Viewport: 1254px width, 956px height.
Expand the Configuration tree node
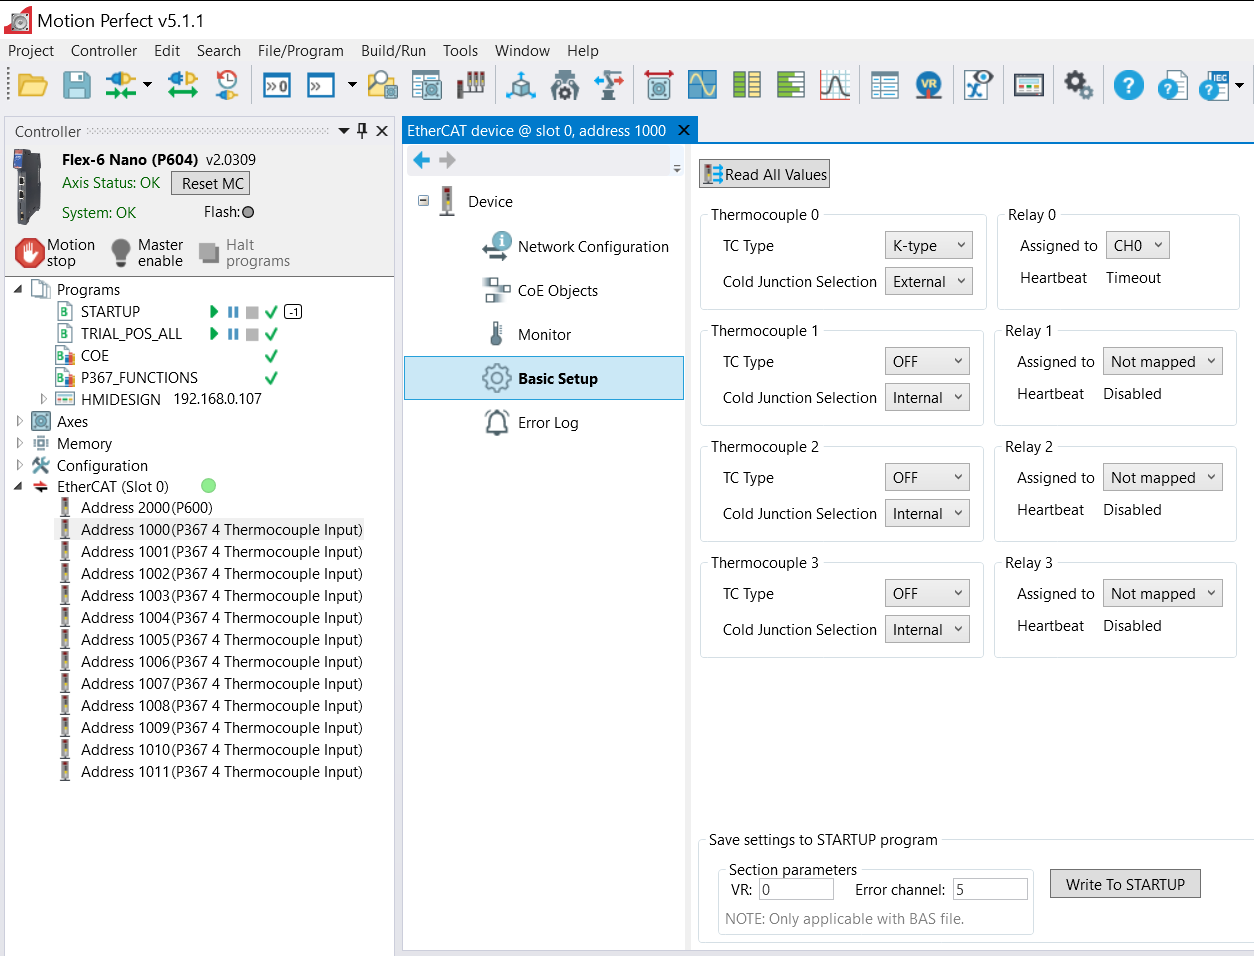[19, 466]
